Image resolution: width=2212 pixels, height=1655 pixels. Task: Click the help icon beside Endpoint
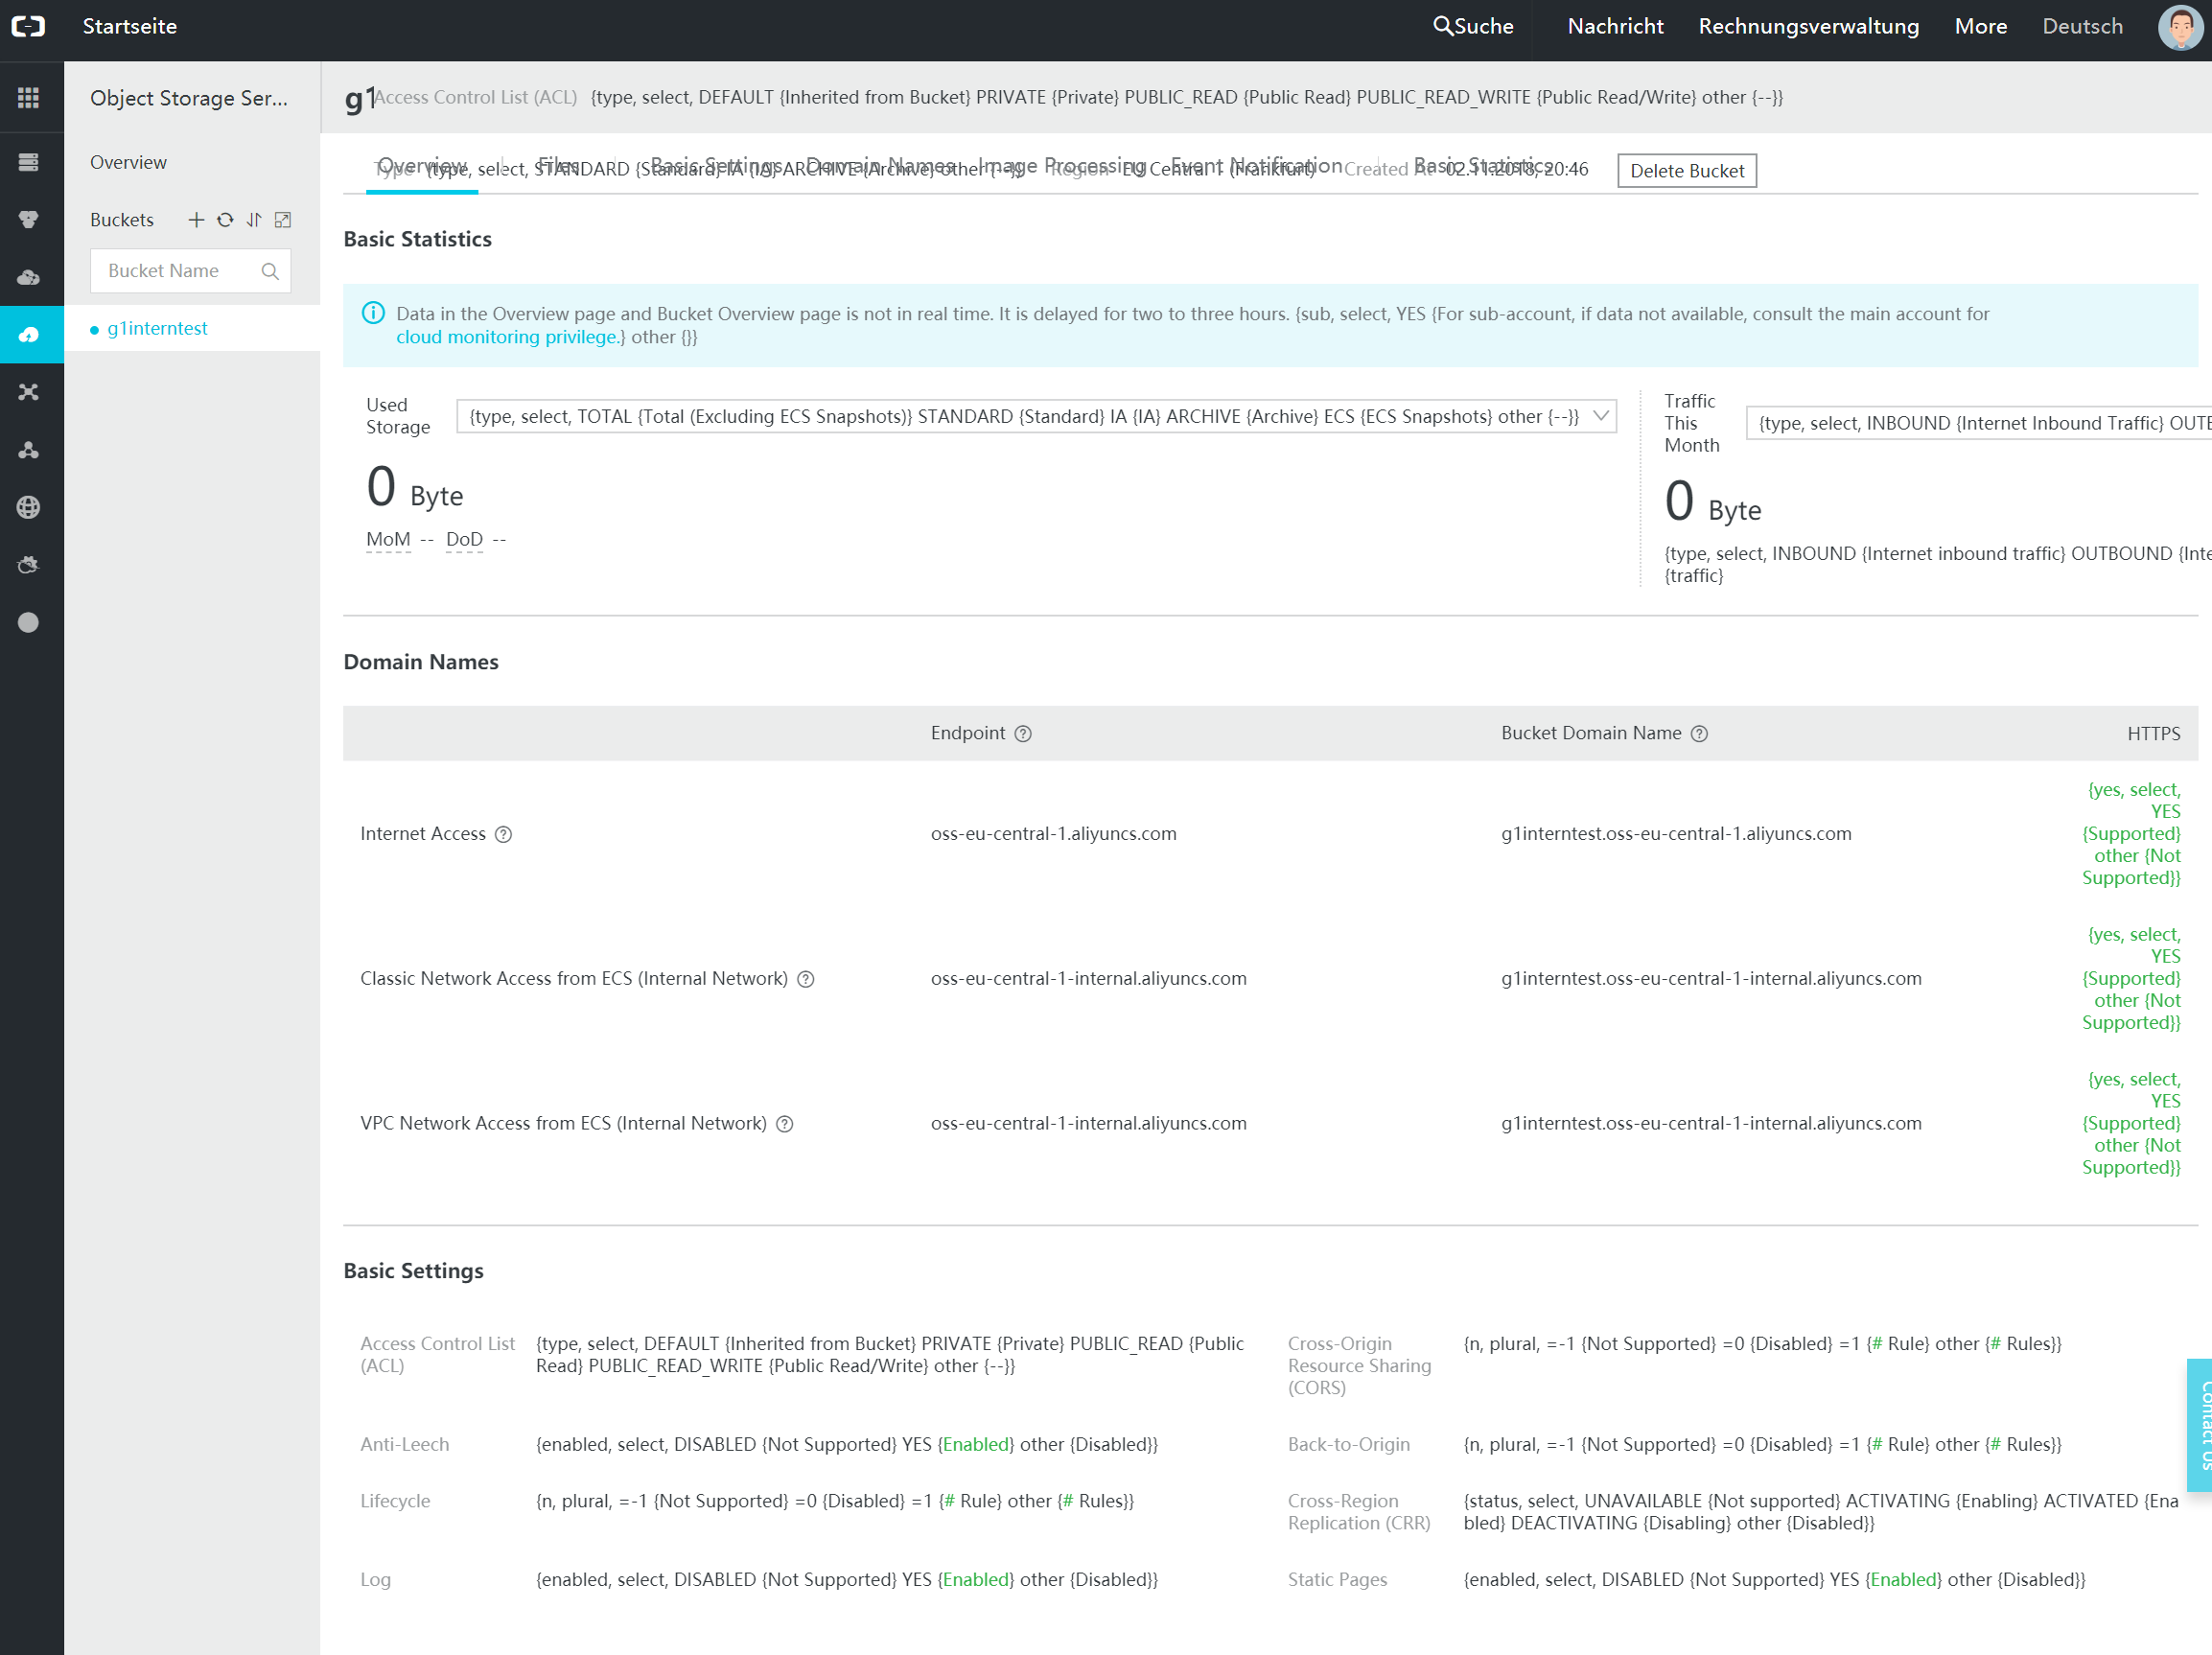point(1023,734)
